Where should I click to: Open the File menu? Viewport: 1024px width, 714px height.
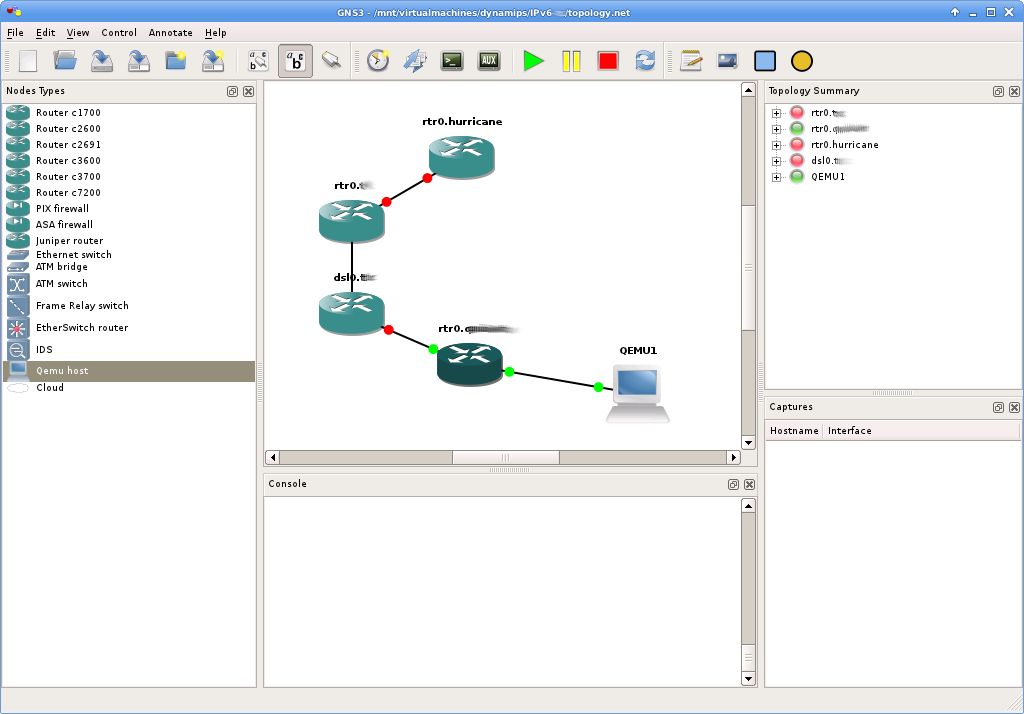[15, 33]
